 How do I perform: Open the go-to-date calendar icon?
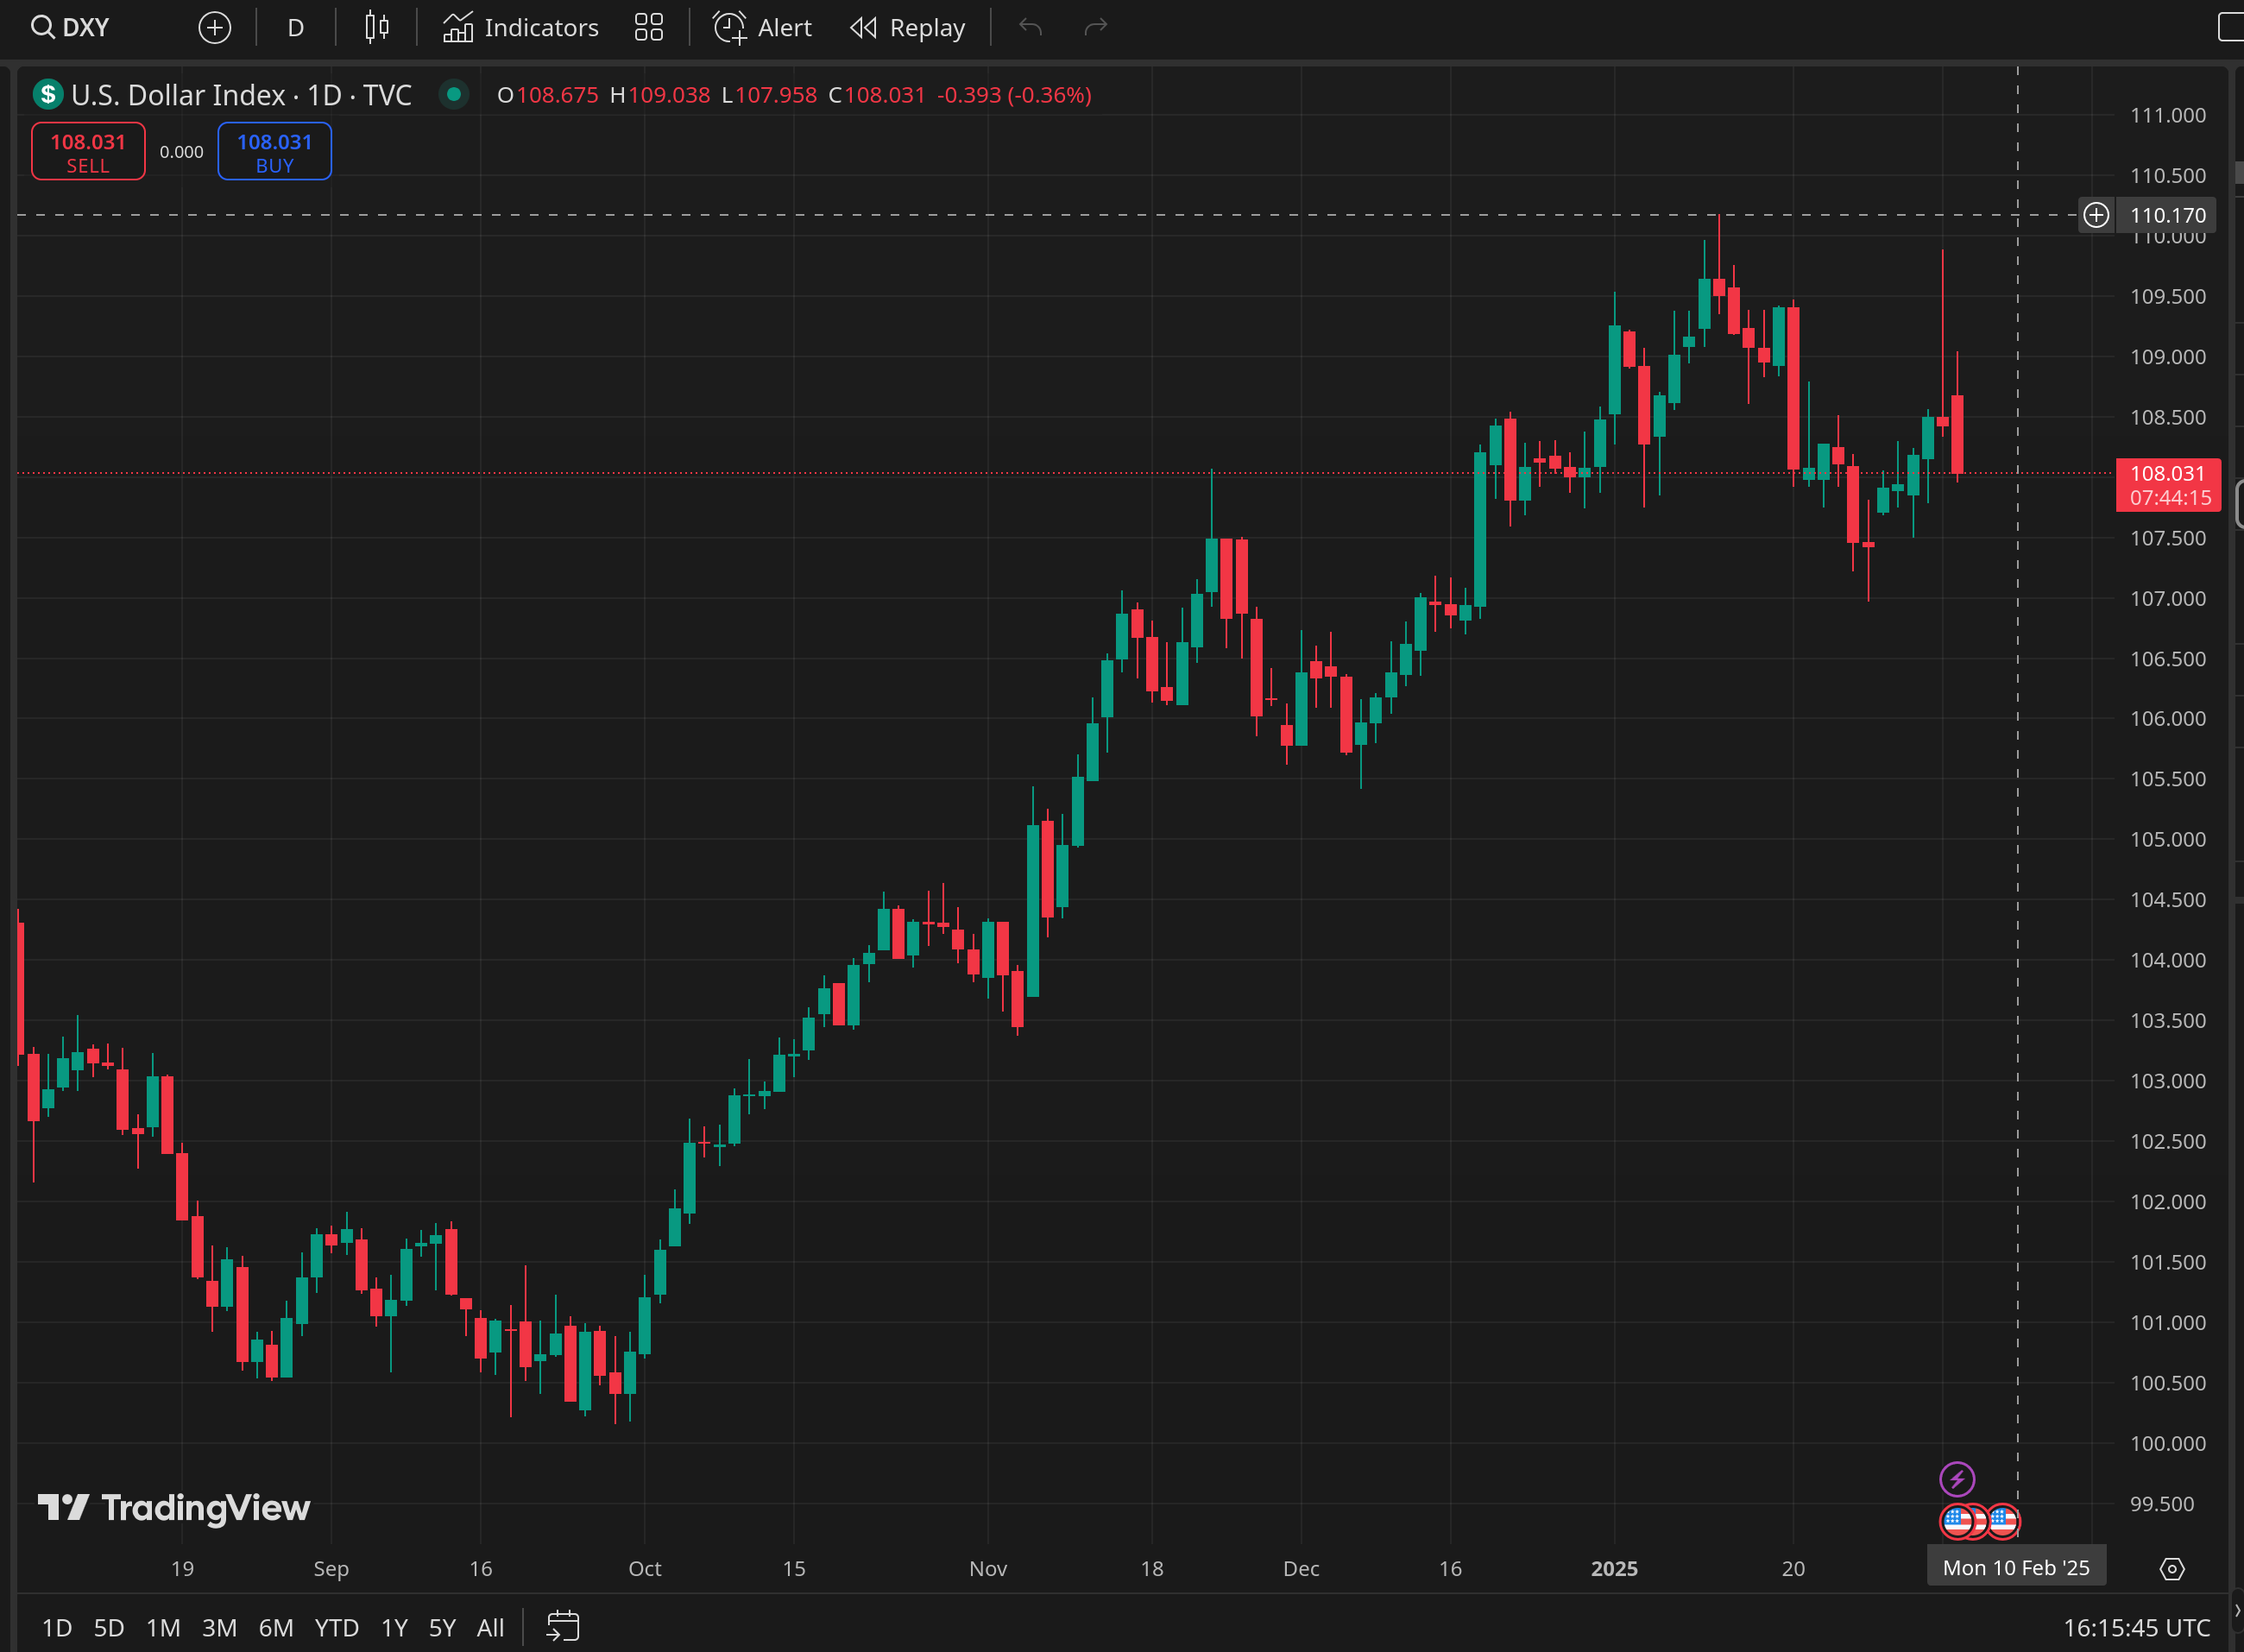(563, 1627)
